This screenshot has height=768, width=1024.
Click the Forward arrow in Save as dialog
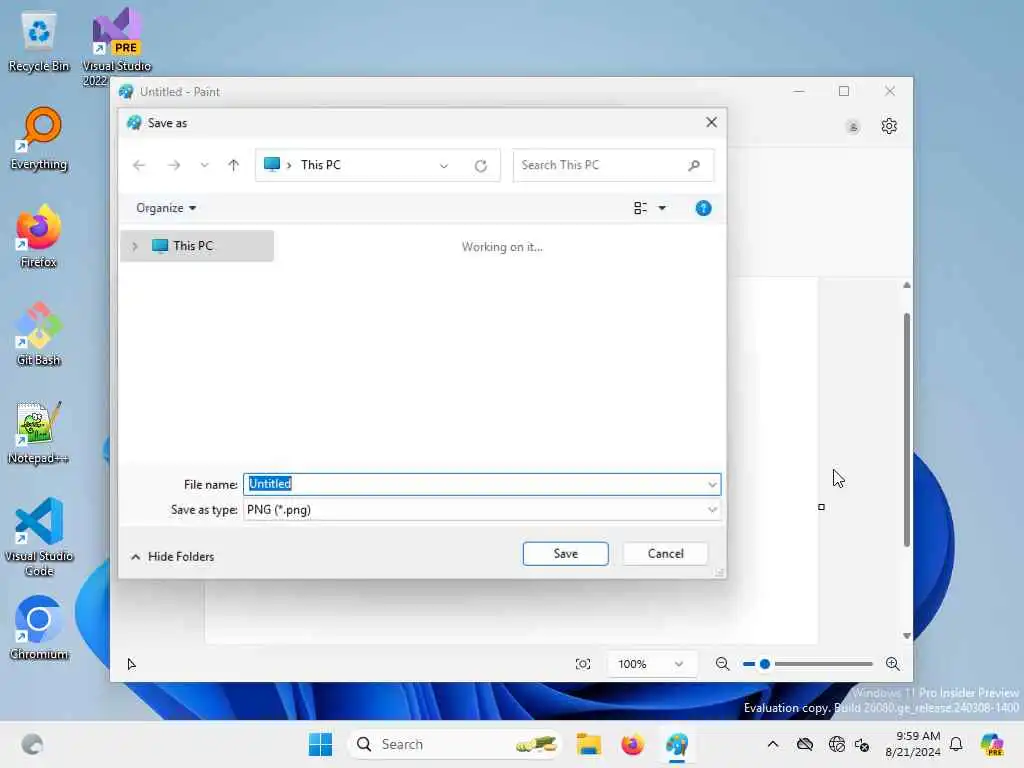point(174,165)
